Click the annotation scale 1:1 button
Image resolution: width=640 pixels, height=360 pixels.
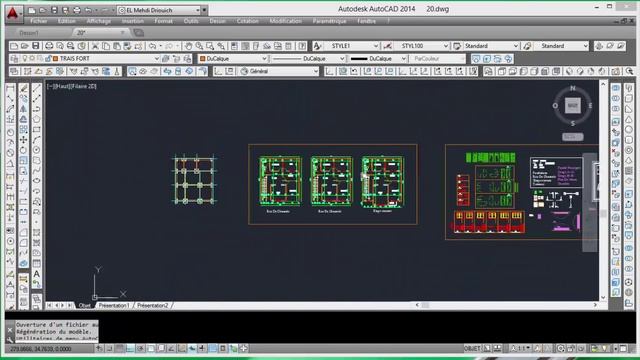click(520, 349)
